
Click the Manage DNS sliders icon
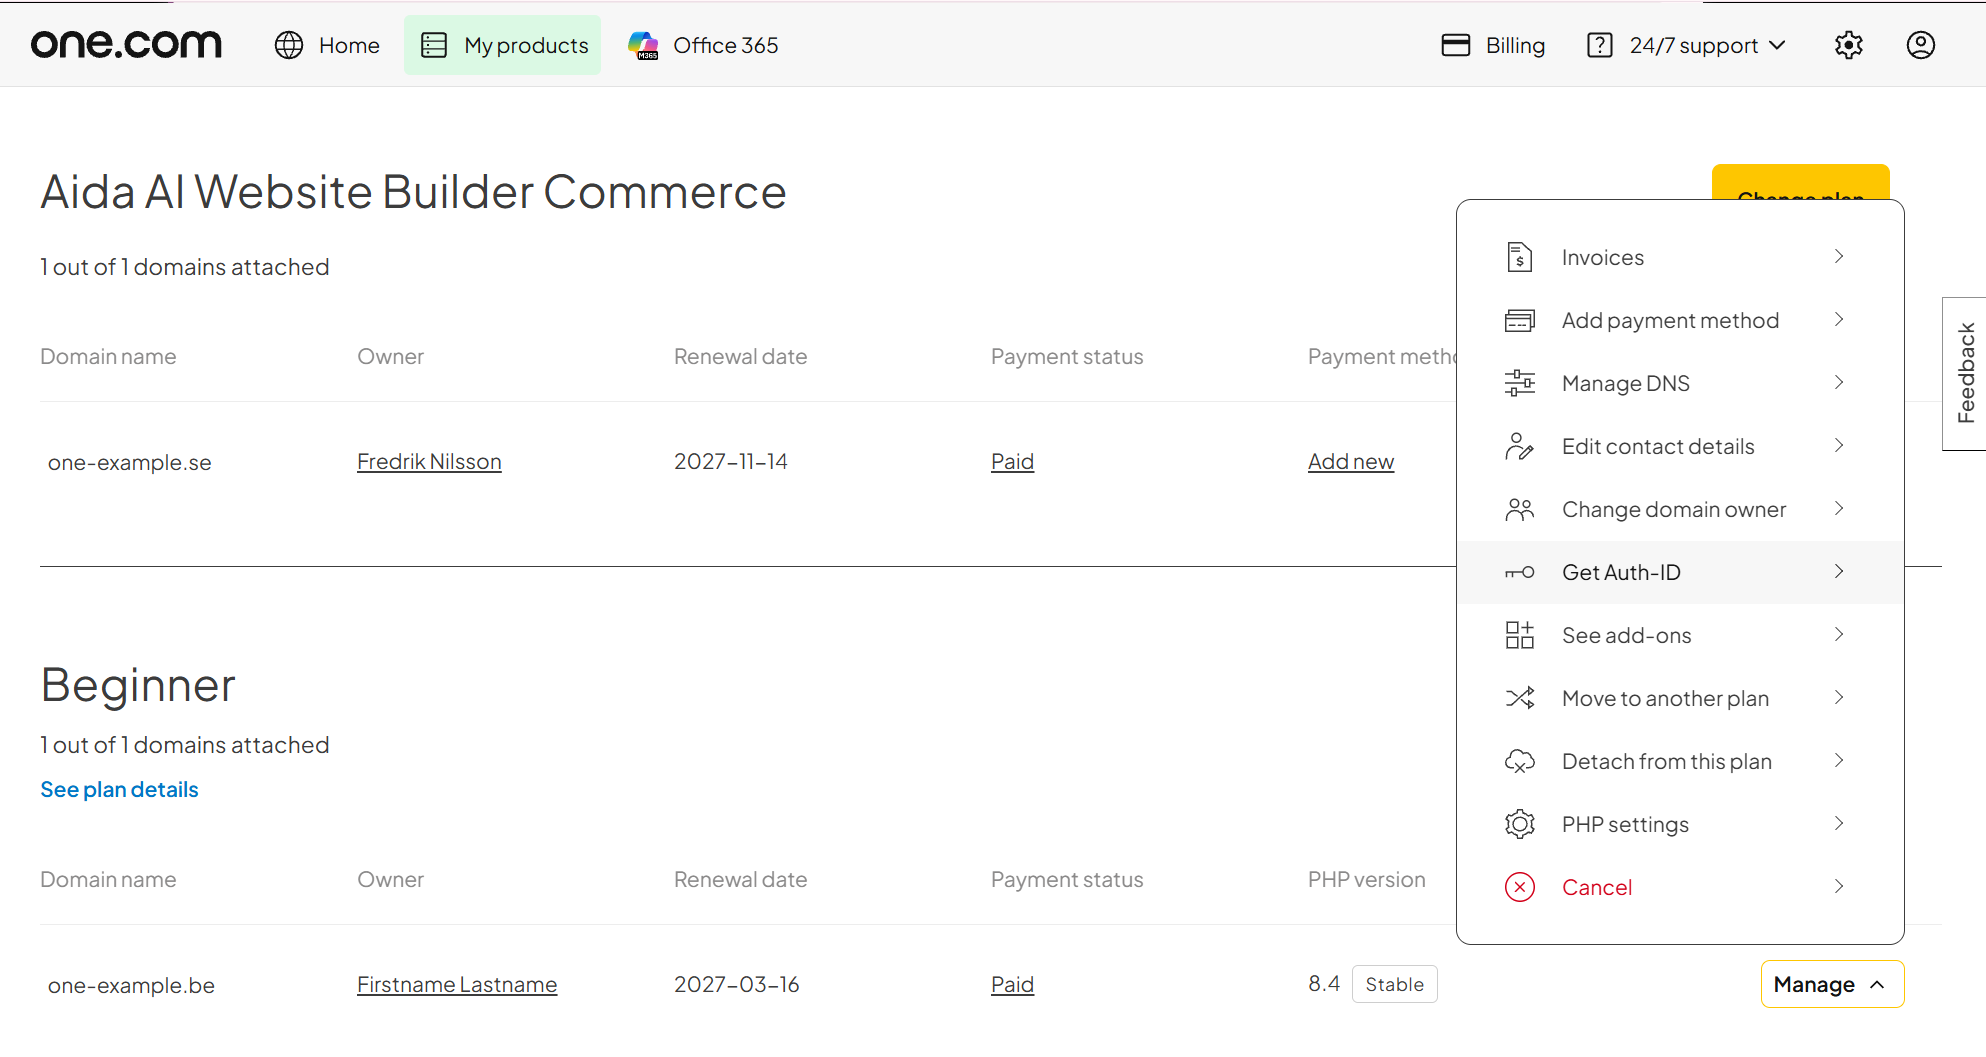1519,383
